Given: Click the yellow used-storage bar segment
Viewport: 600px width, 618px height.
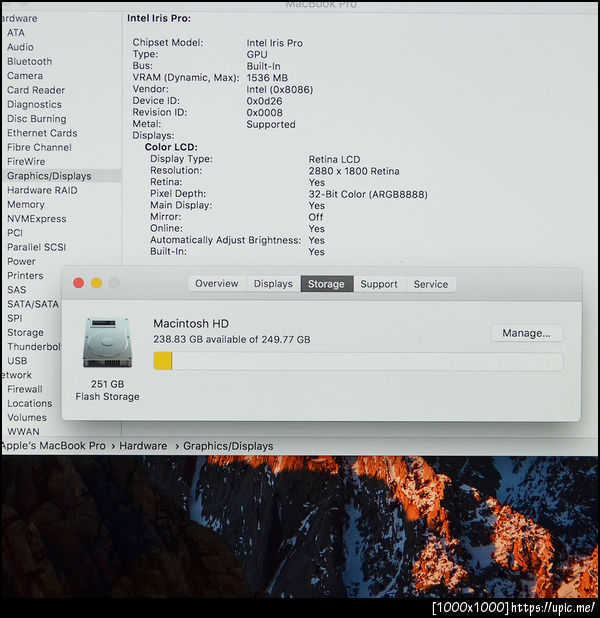Looking at the screenshot, I should coord(163,361).
